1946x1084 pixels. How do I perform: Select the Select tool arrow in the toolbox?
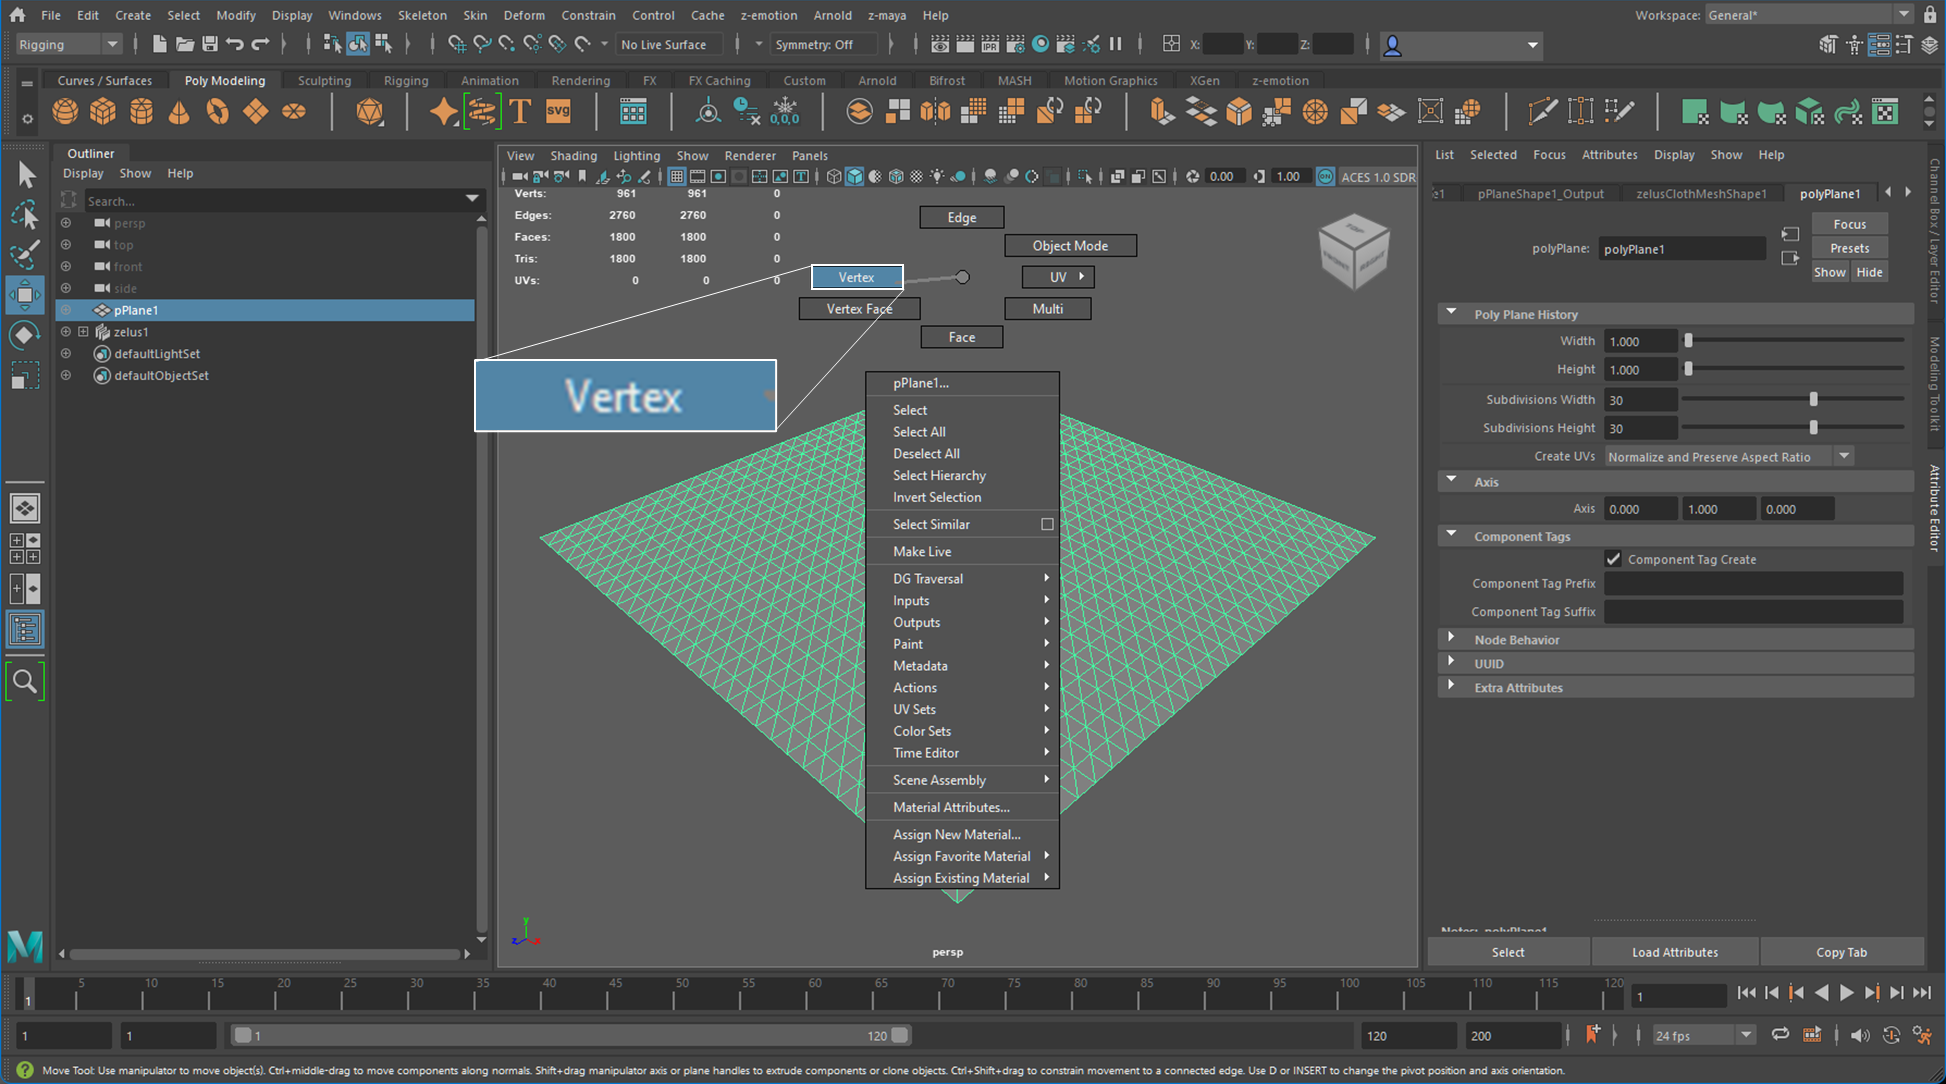tap(25, 174)
